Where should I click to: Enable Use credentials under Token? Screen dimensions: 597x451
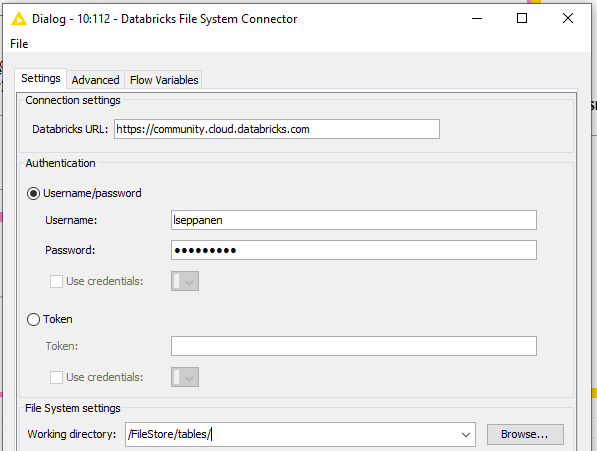[x=56, y=378]
